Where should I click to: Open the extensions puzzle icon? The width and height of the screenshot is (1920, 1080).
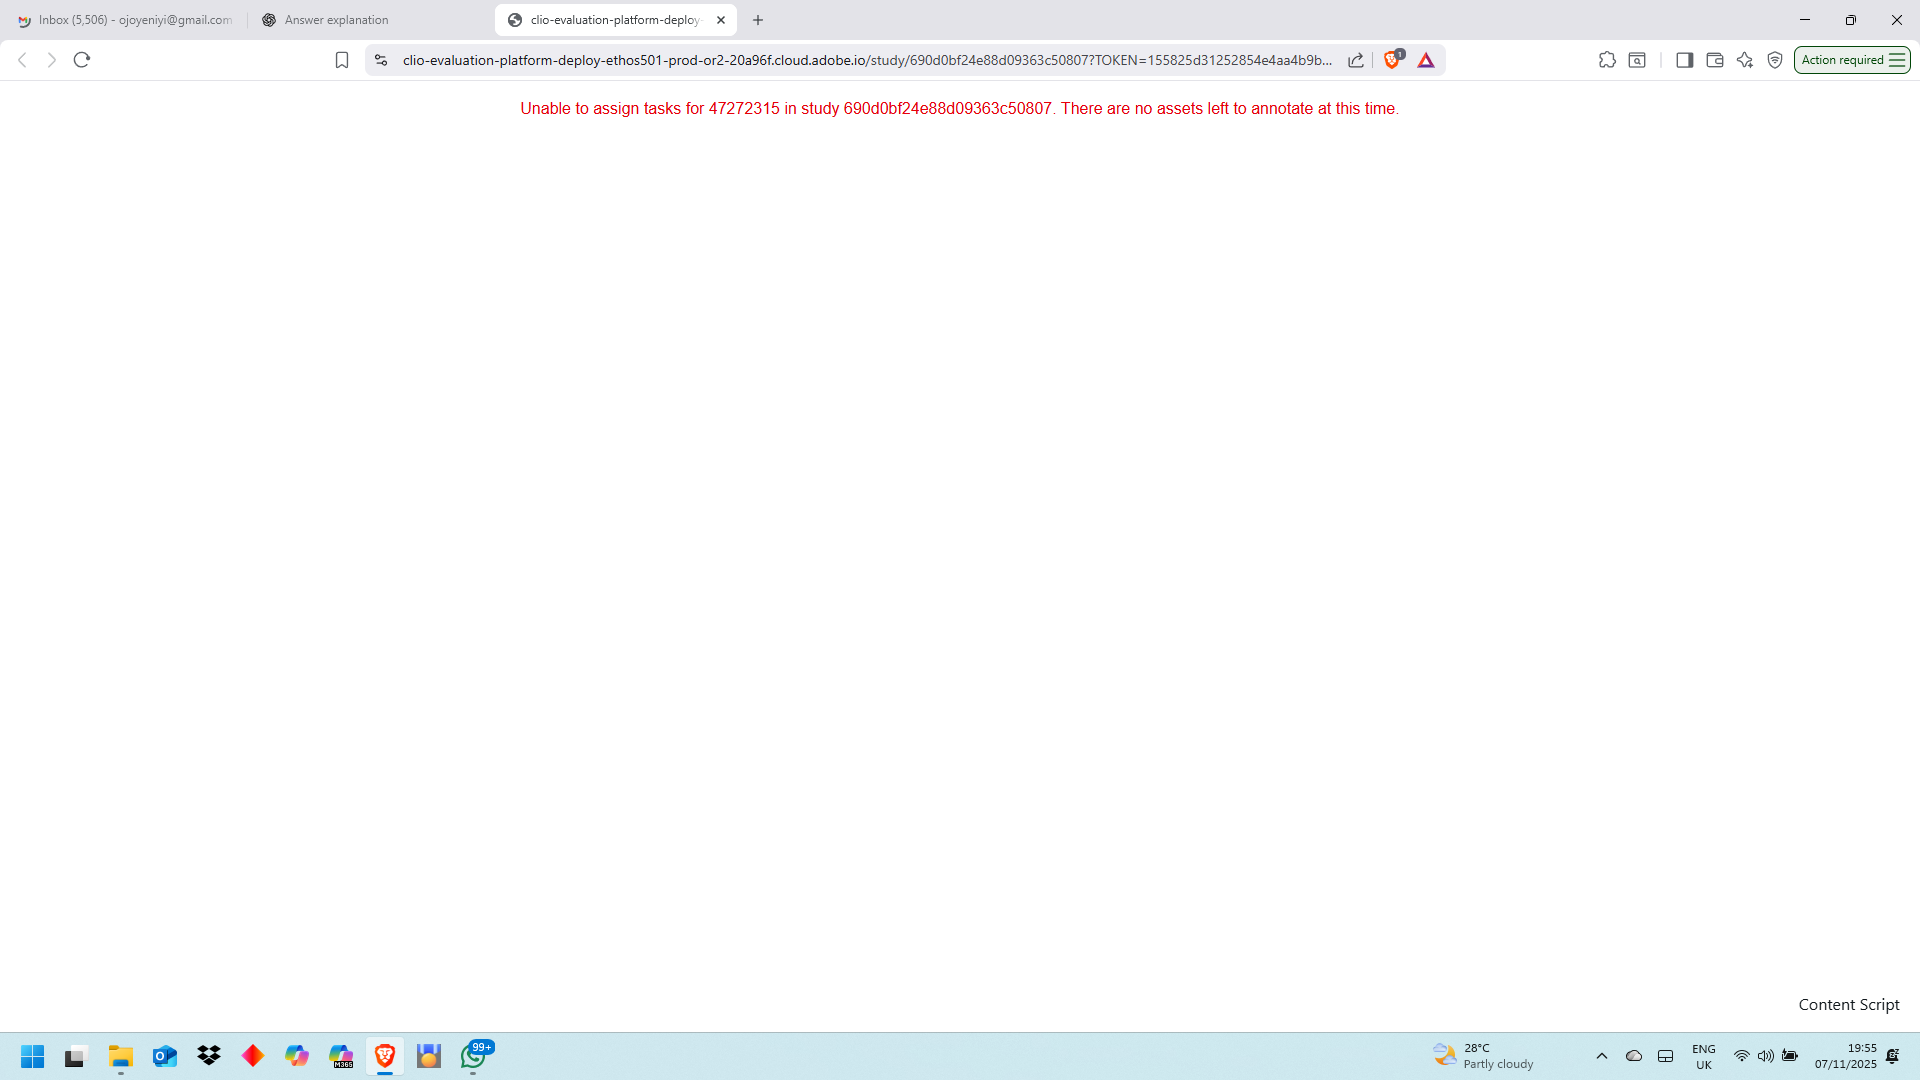pyautogui.click(x=1607, y=60)
